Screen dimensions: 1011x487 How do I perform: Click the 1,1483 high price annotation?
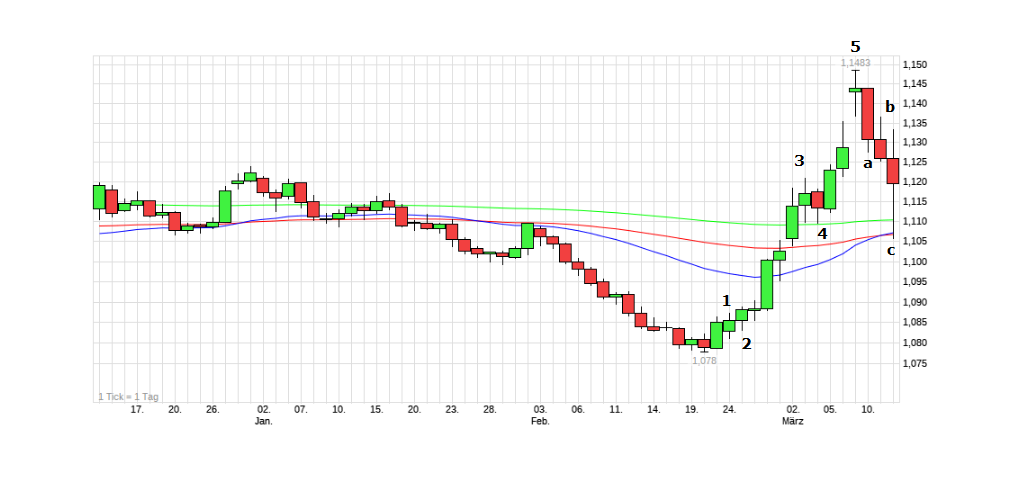click(x=855, y=63)
